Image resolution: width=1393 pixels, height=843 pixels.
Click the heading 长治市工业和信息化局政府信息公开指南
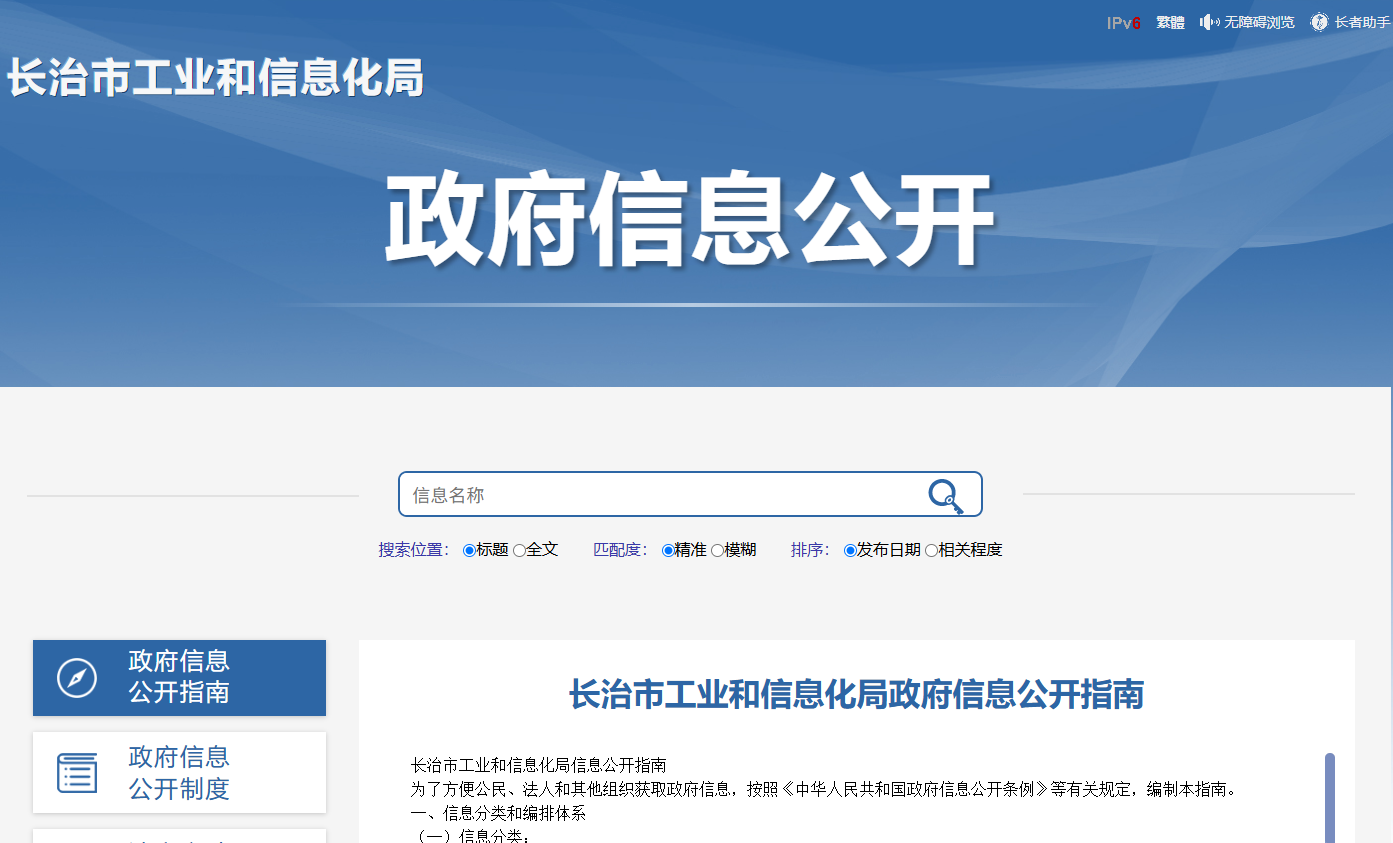pyautogui.click(x=856, y=694)
